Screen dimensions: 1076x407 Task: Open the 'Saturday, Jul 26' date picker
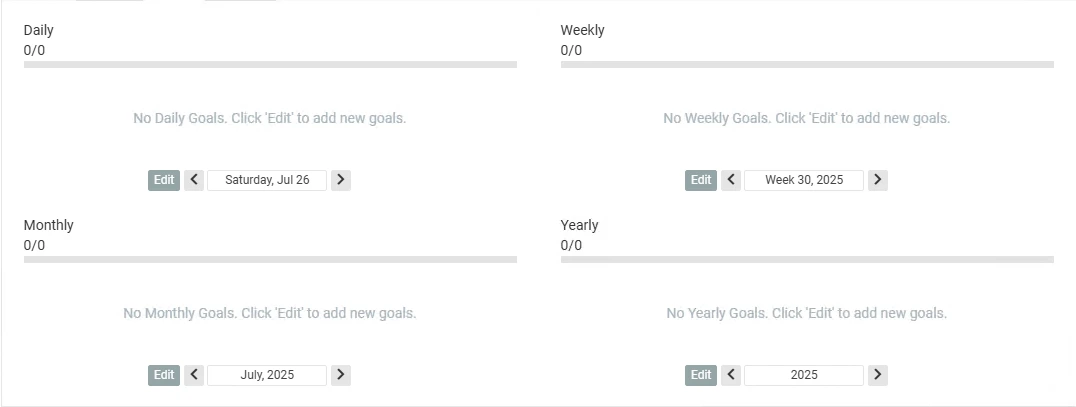[267, 180]
